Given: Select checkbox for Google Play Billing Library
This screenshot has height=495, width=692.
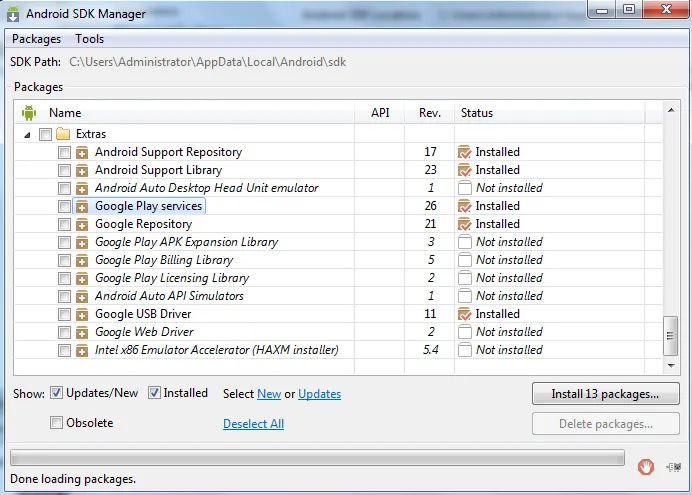Looking at the screenshot, I should (64, 261).
